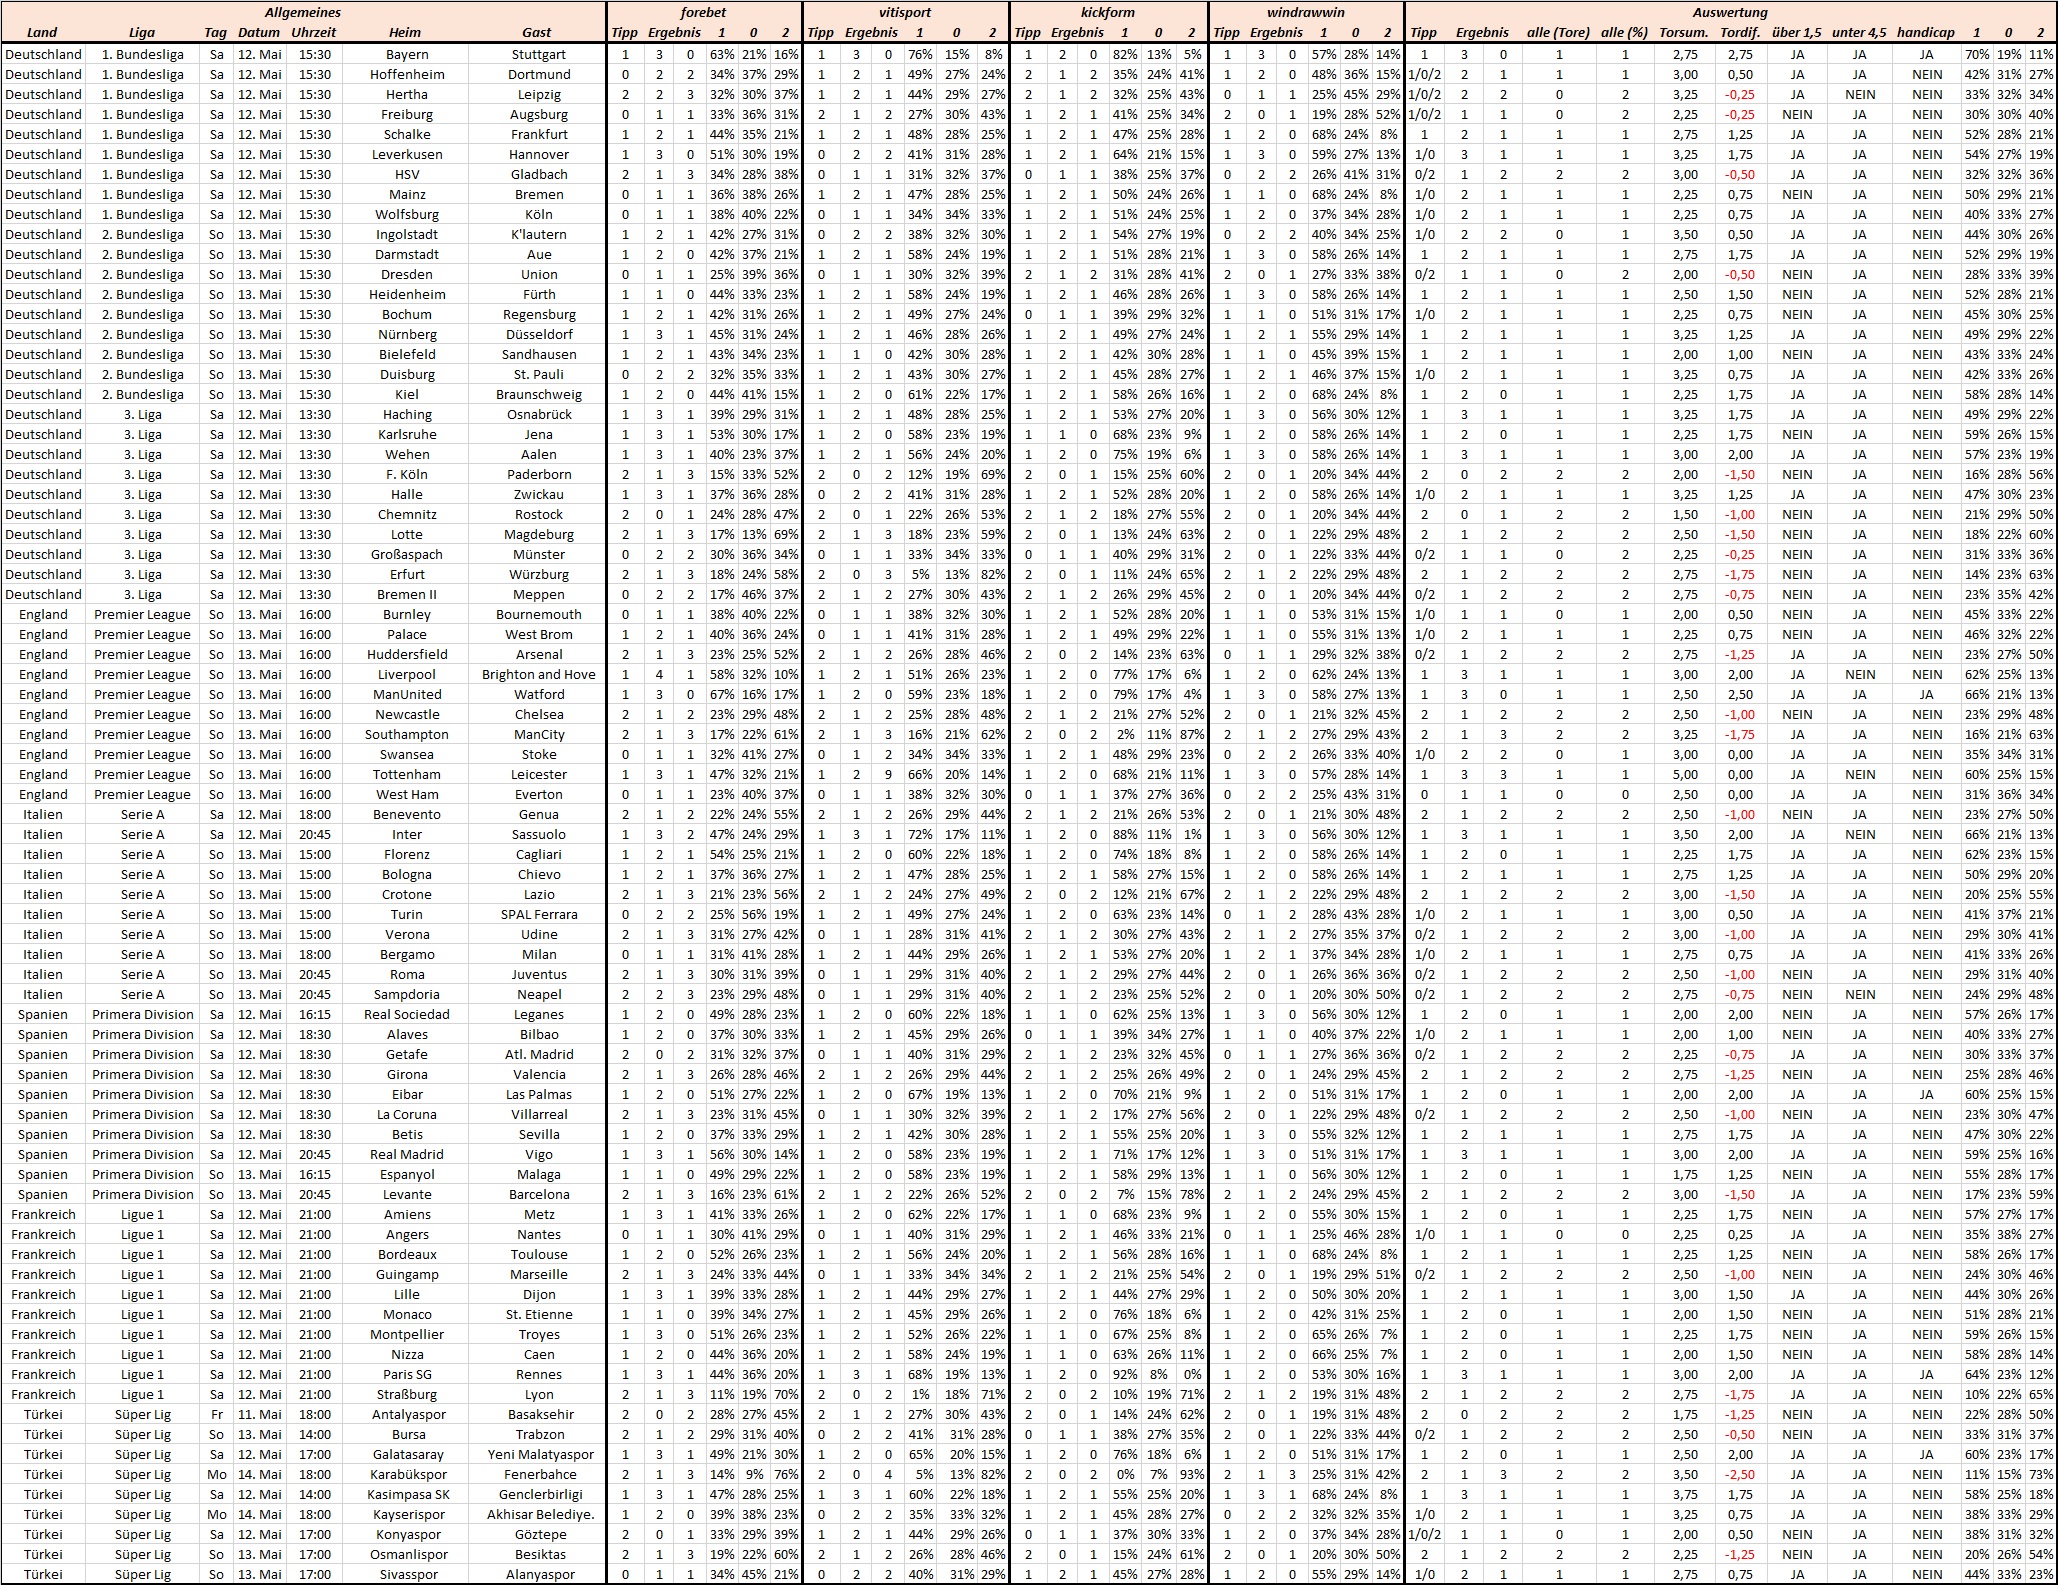Select the alle (%) column header
The width and height of the screenshot is (2058, 1585).
(x=1624, y=32)
